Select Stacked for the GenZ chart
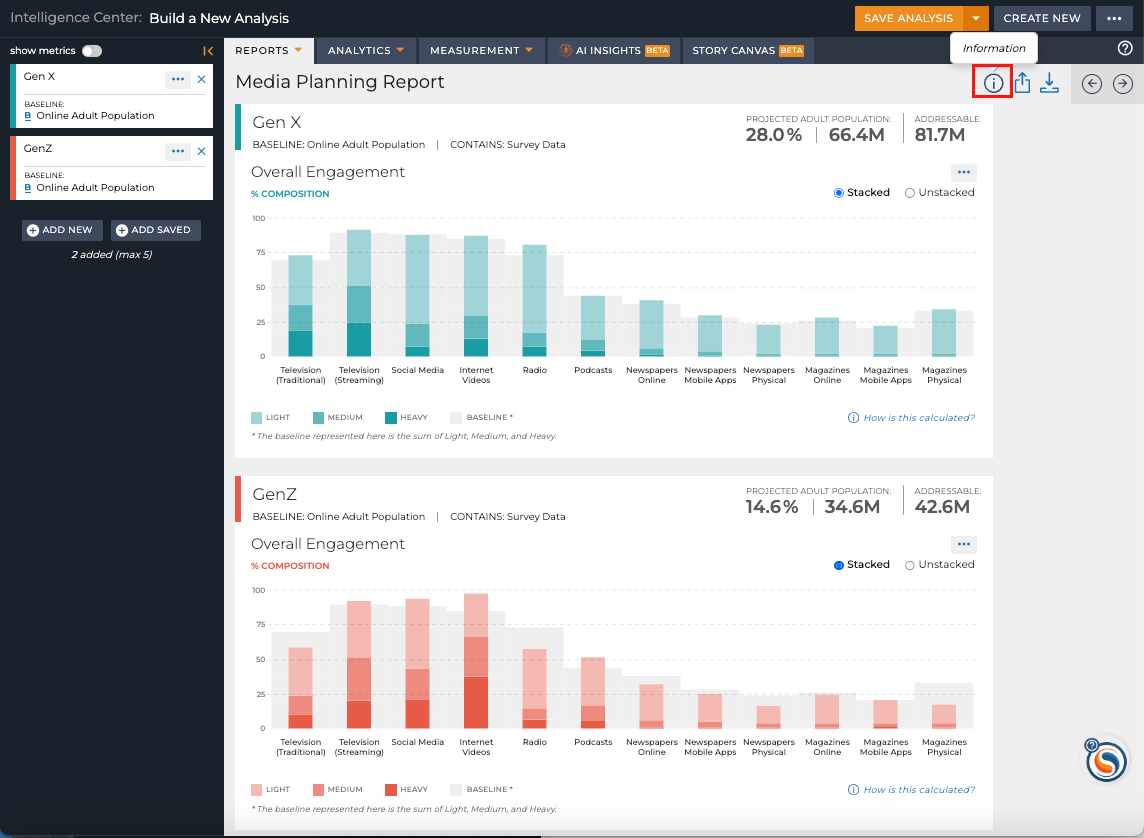The height and width of the screenshot is (838, 1144). (862, 565)
